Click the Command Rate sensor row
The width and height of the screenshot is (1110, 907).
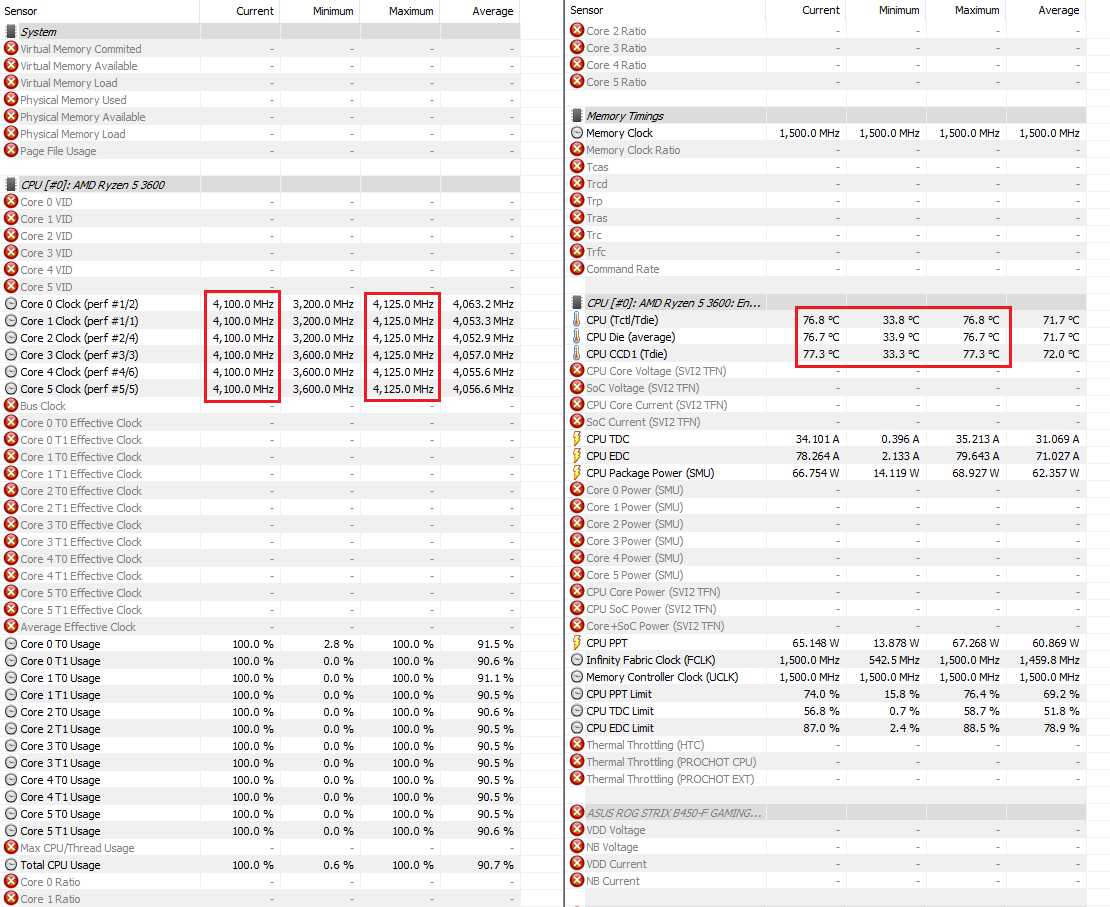pos(622,269)
